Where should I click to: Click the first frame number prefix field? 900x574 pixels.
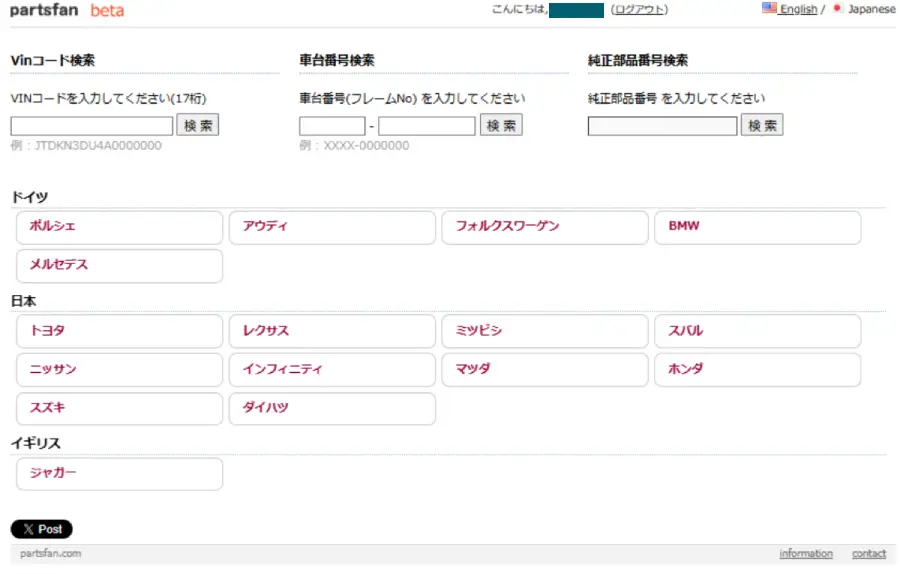[x=332, y=126]
